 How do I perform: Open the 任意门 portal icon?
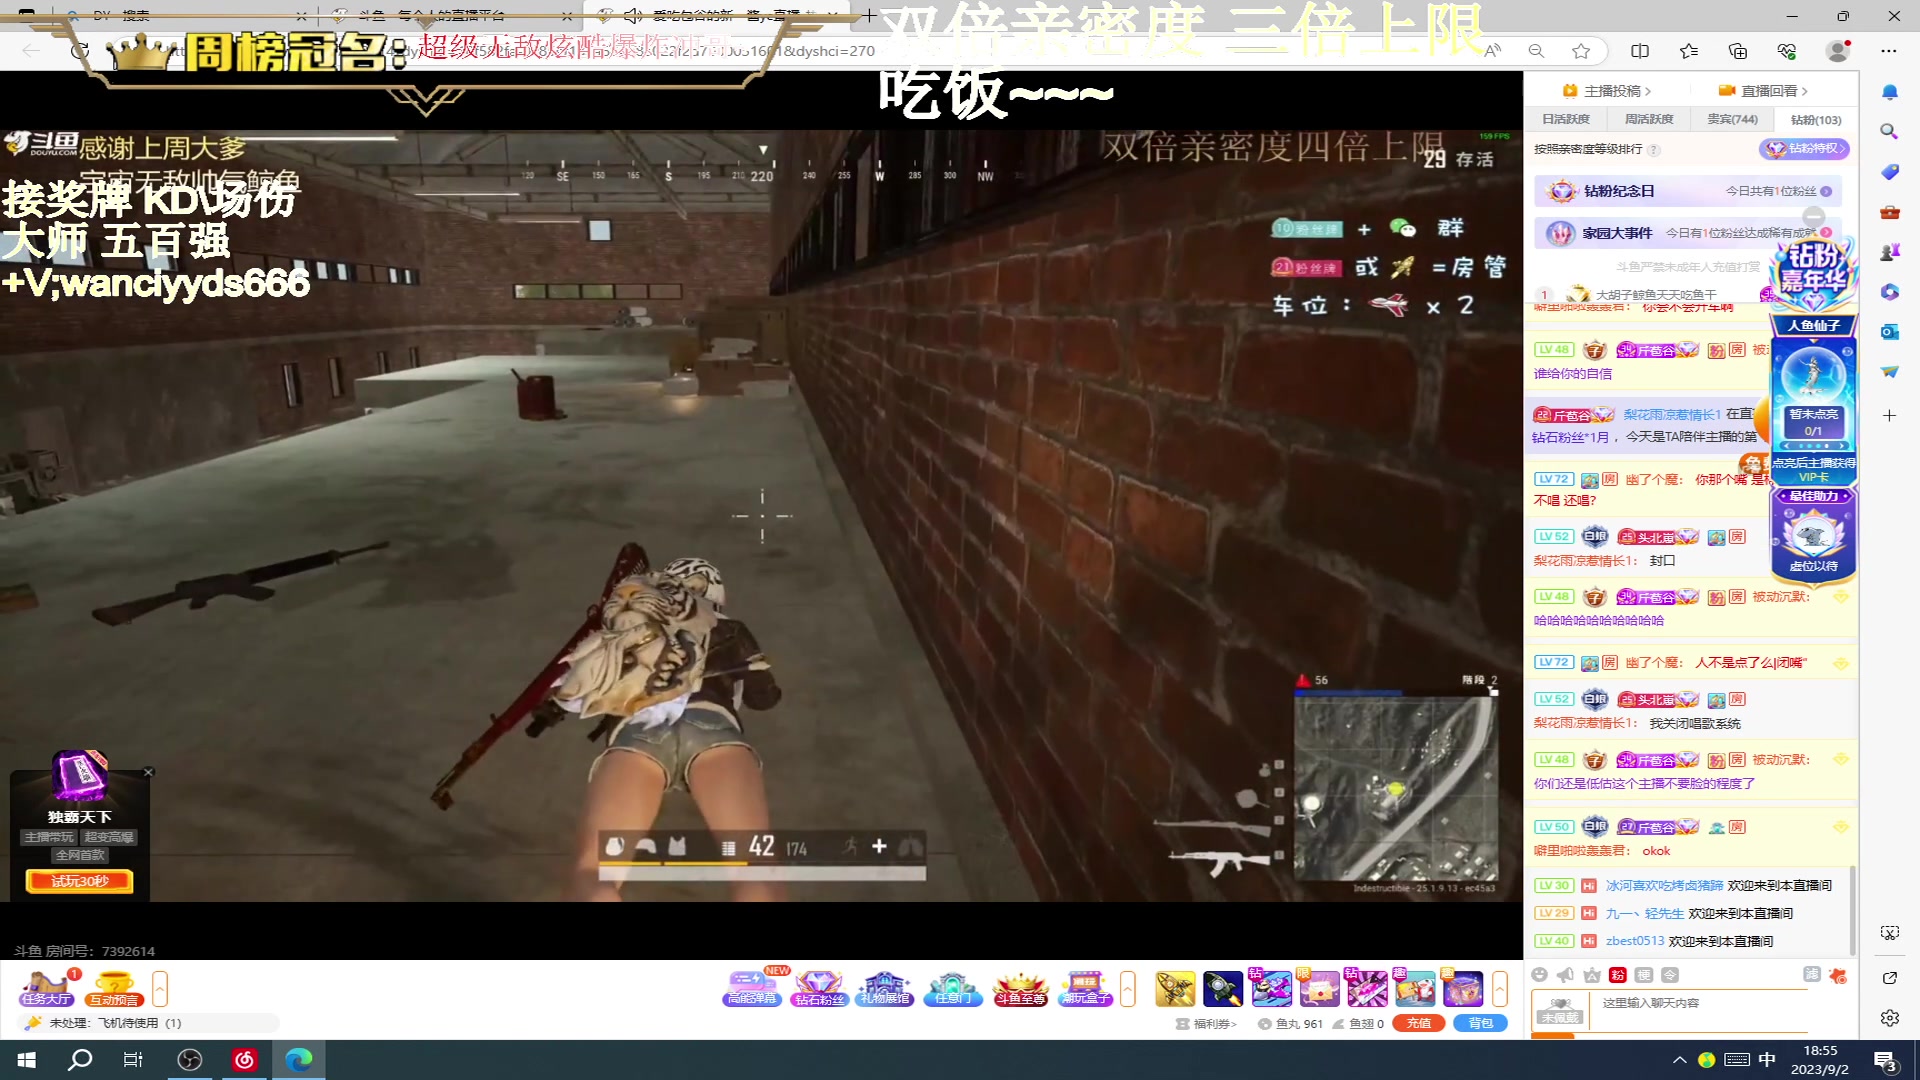(953, 989)
